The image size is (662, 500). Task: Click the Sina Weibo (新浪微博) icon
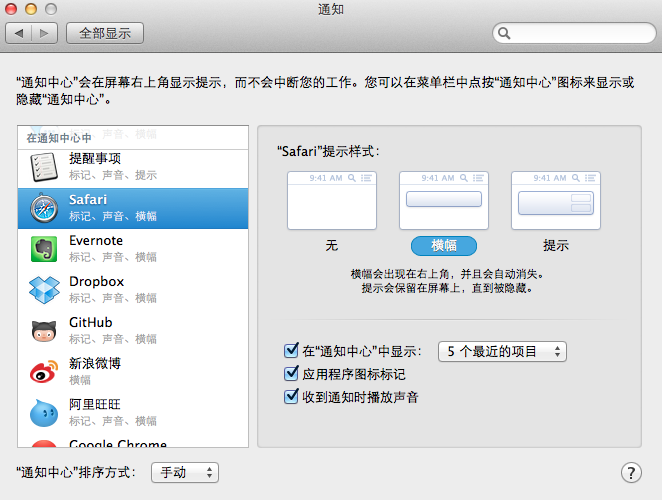click(x=44, y=372)
